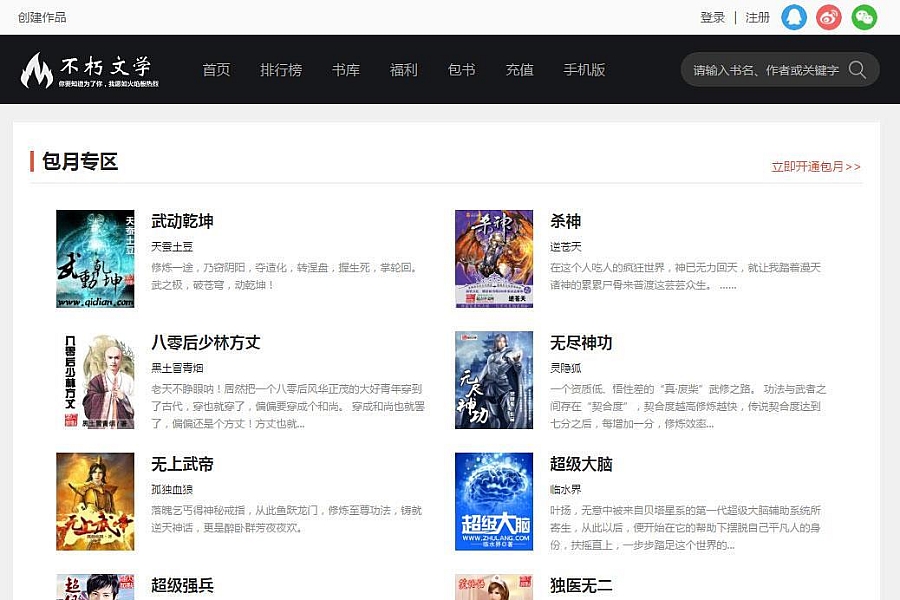Click the 创建作品 link

pos(42,18)
